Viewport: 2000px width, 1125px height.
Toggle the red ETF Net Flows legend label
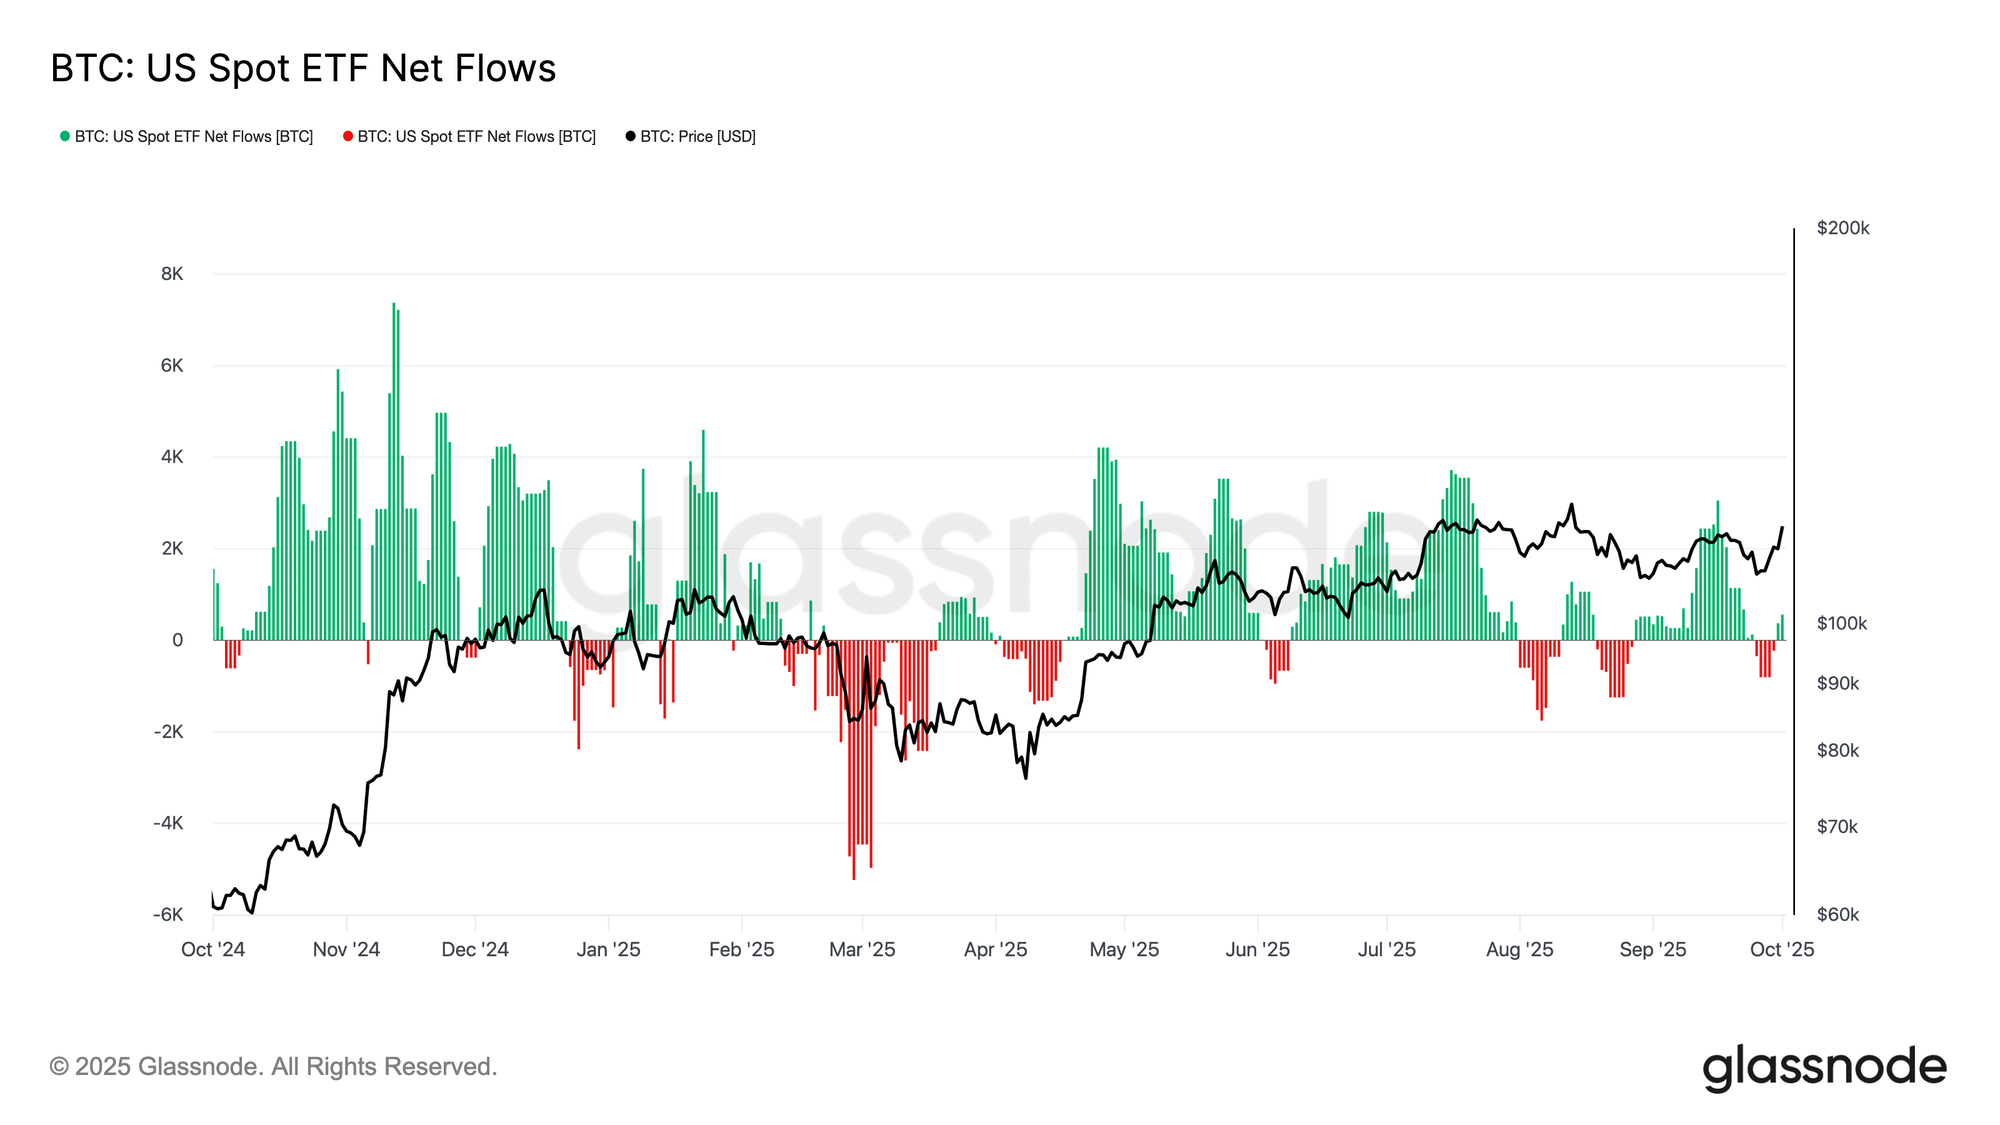pos(477,136)
